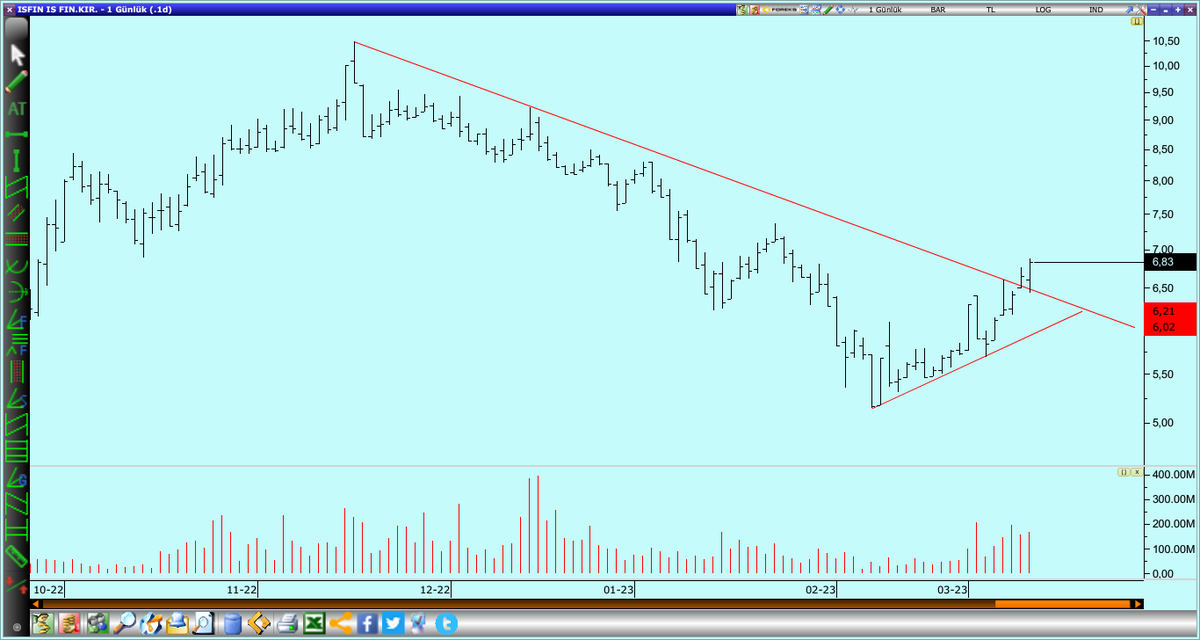Select the S-marked angle fan tool
Screen dimensions: 1200x640
coord(17,397)
